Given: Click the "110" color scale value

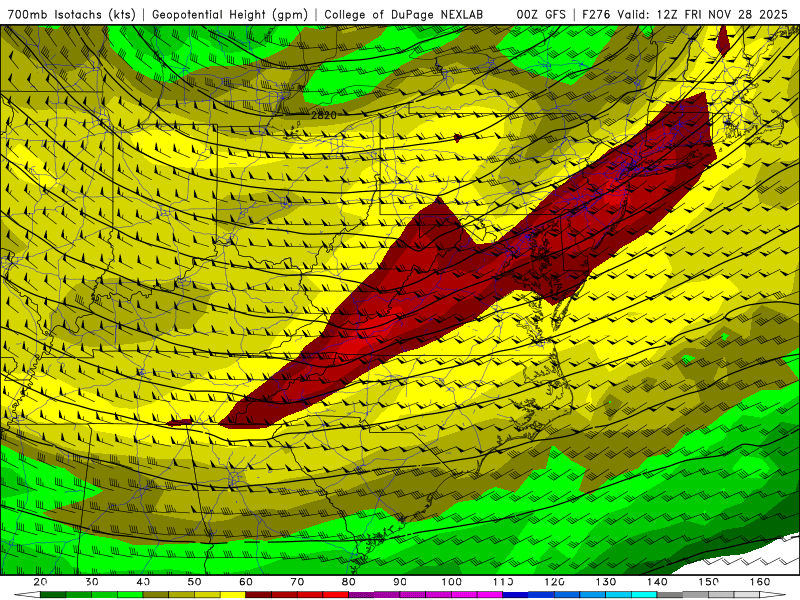Looking at the screenshot, I should point(503,582).
